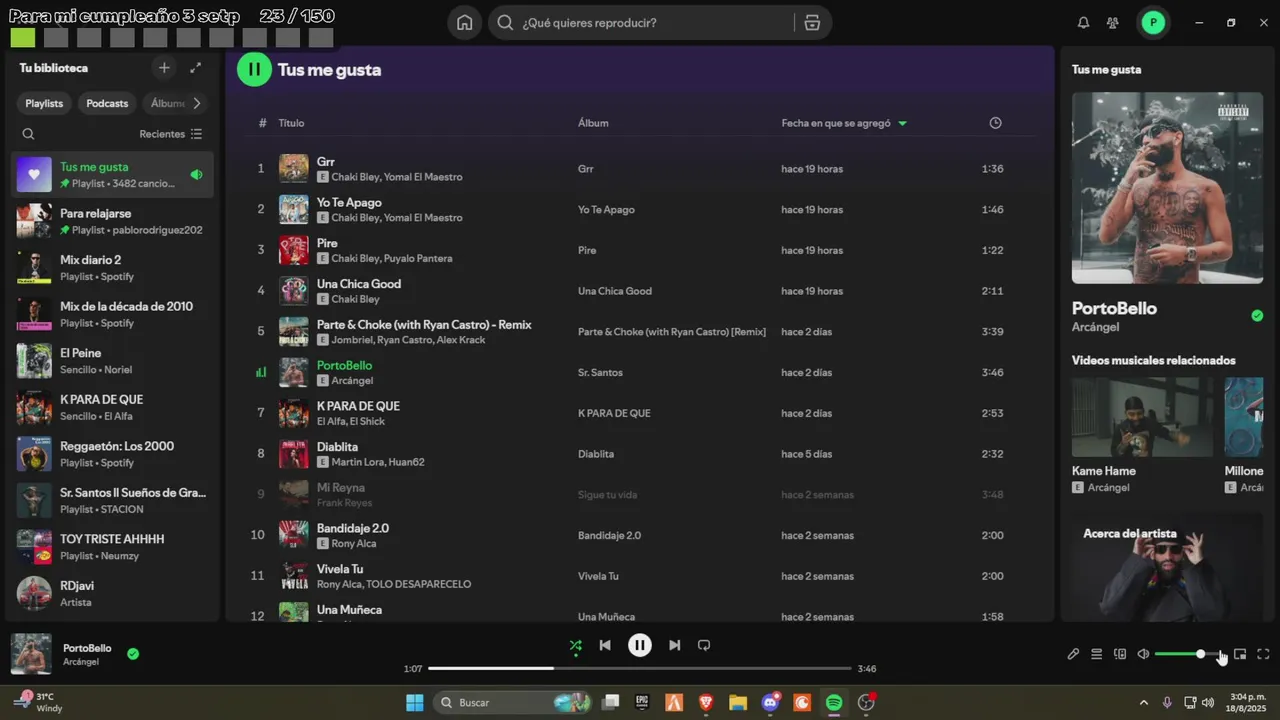This screenshot has height=720, width=1280.
Task: Select the track Yo Te Apago
Action: [640, 209]
